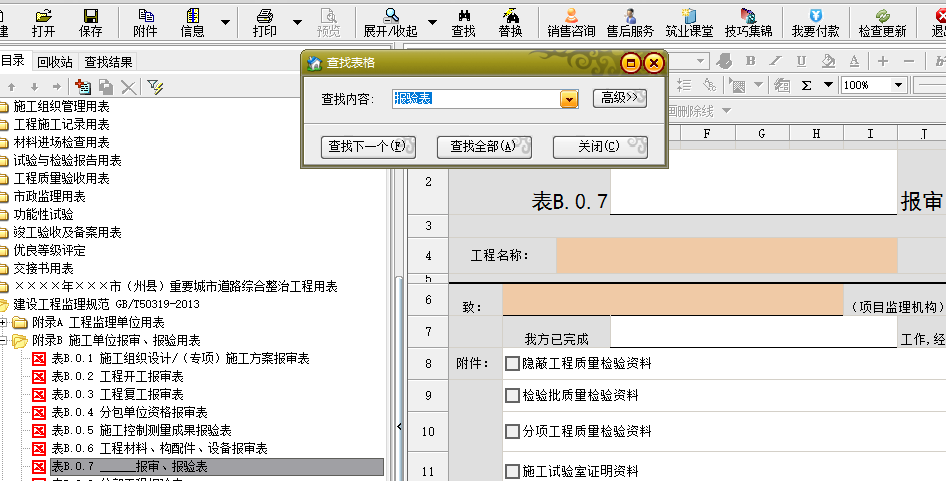Expand the 附录A 工程监理单位用表 tree node

click(5, 322)
